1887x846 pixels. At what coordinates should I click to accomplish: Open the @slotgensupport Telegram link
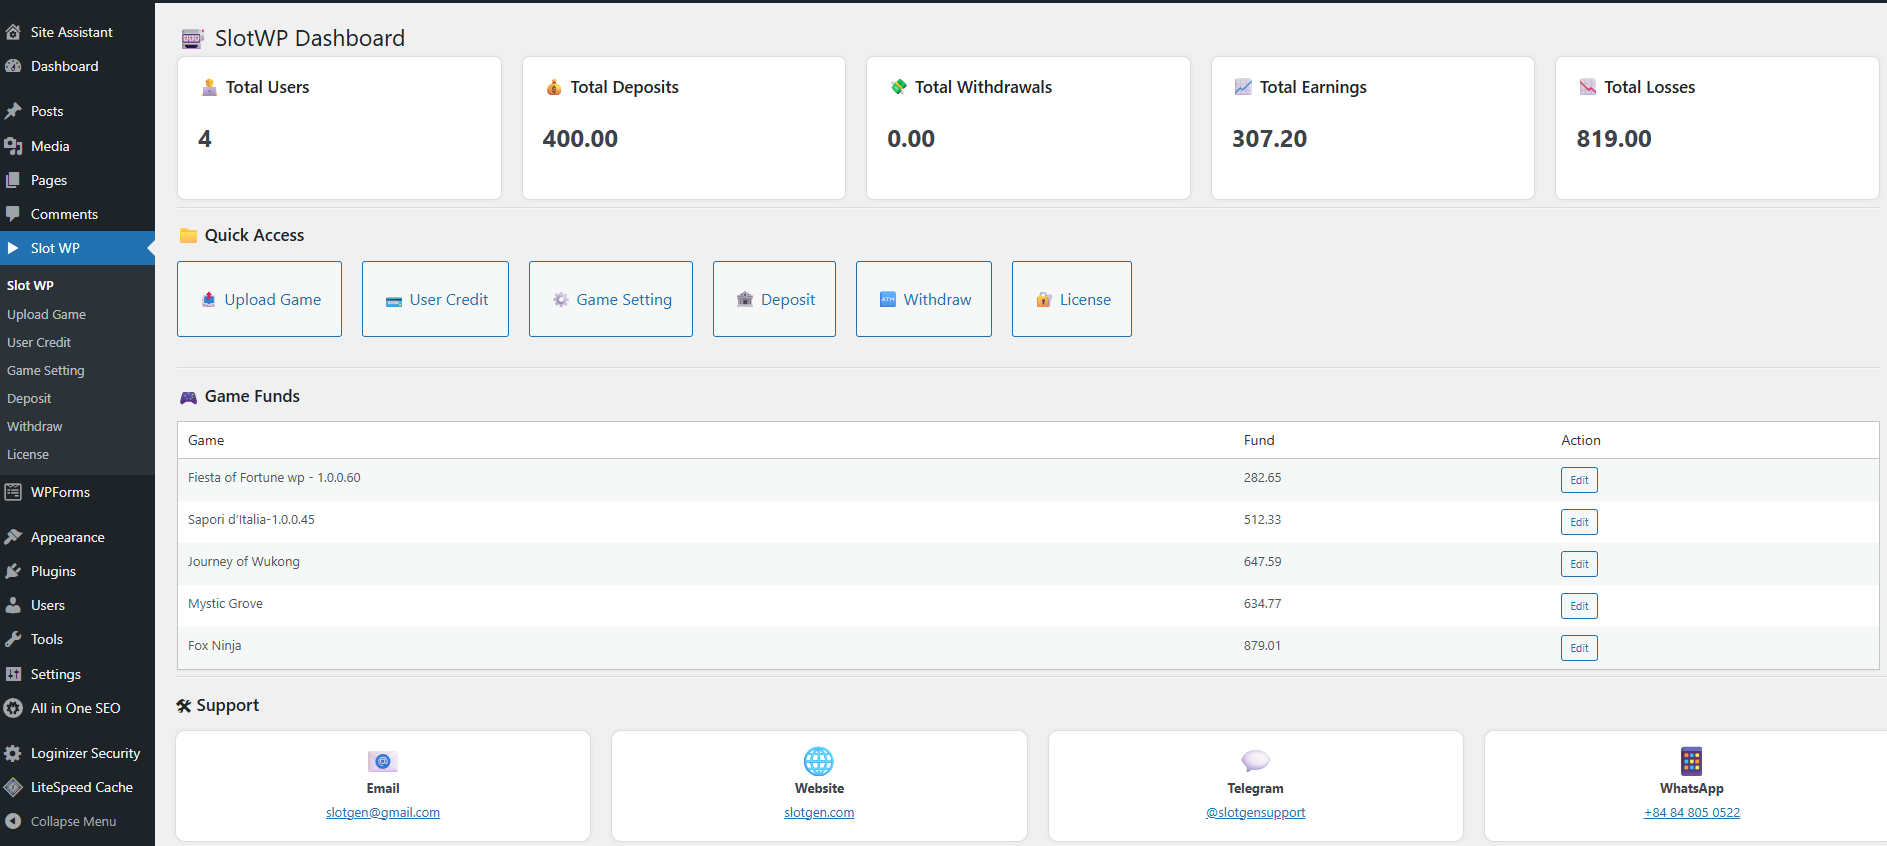click(1255, 813)
